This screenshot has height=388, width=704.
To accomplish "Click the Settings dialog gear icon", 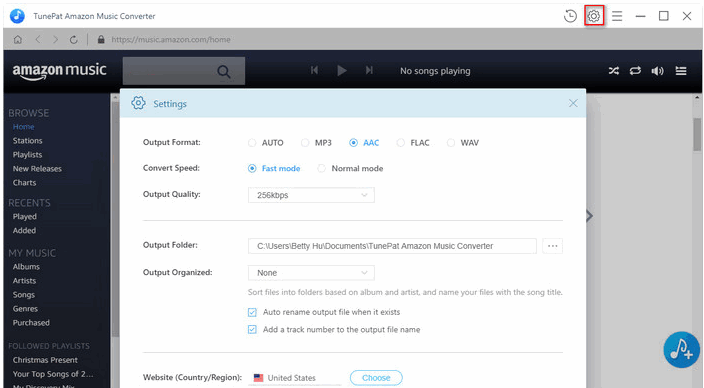I will tap(138, 103).
